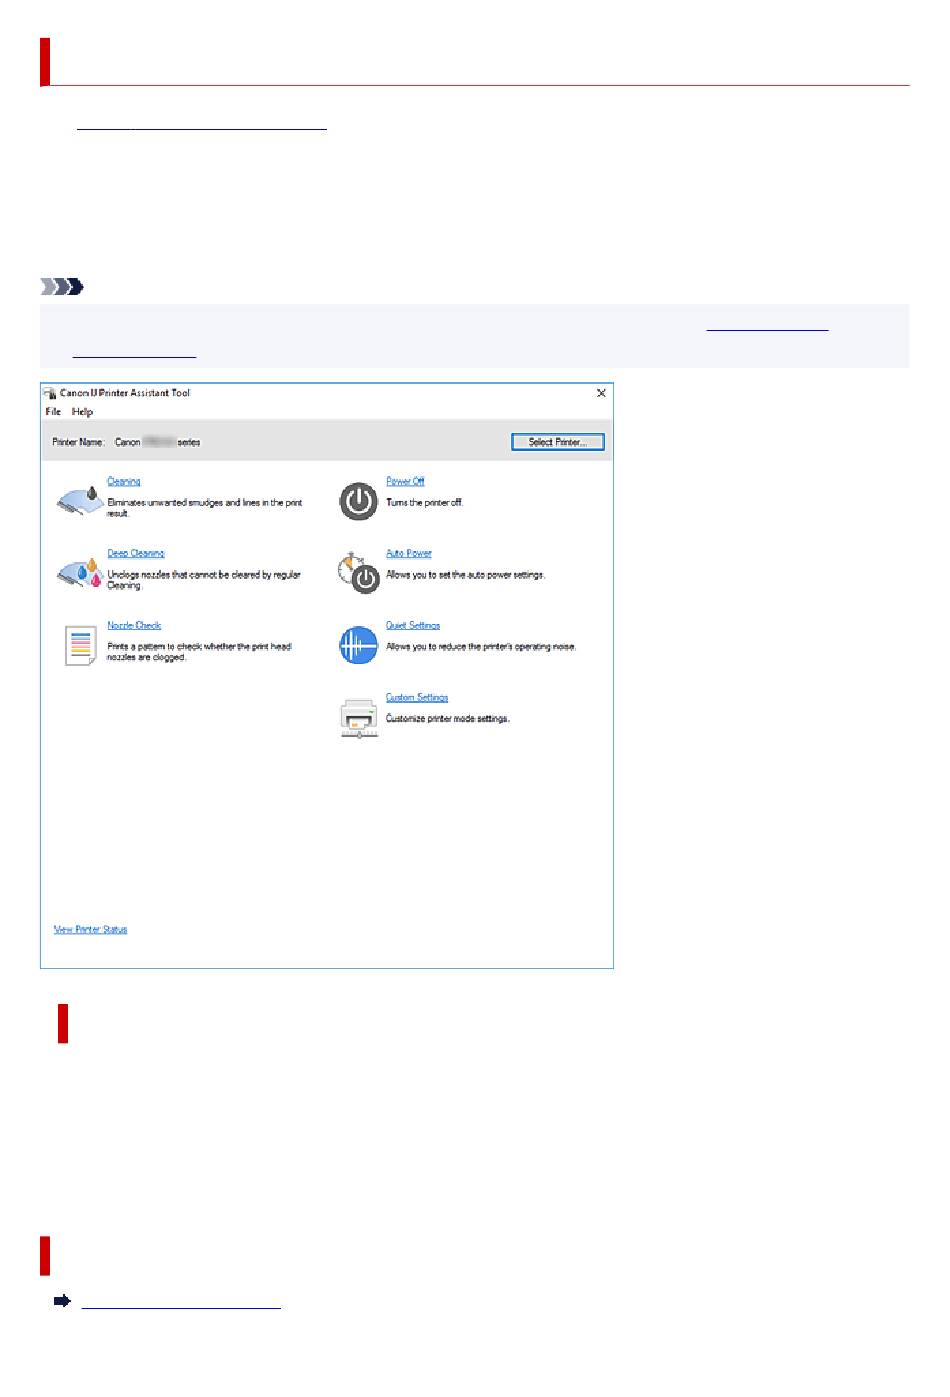Open the Deep Cleaning link
This screenshot has width=950, height=1397.
click(136, 554)
